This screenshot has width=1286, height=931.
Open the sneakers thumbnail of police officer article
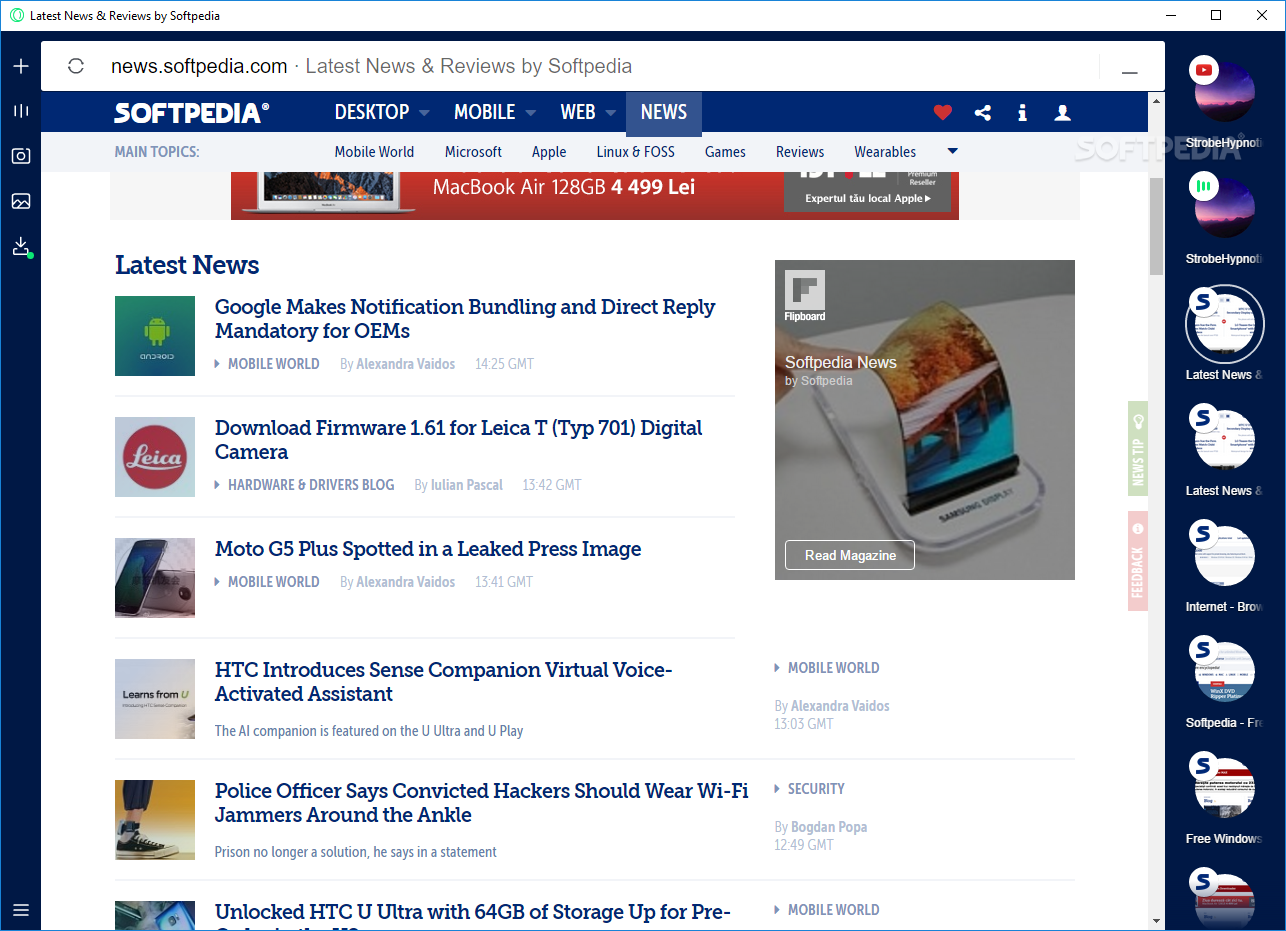155,820
